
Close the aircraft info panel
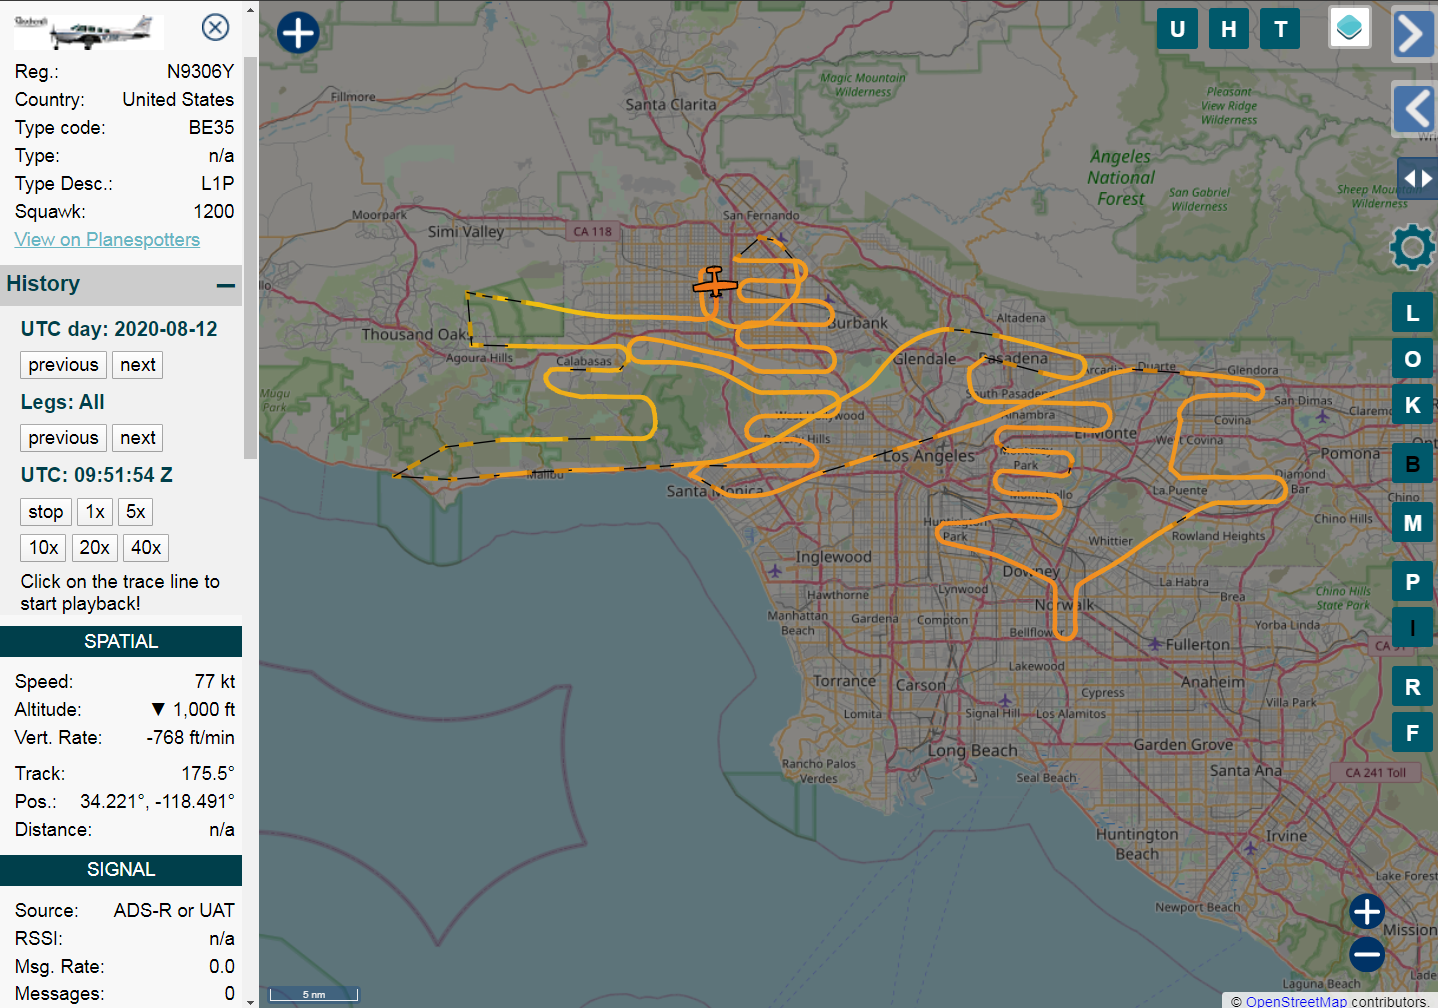coord(215,27)
